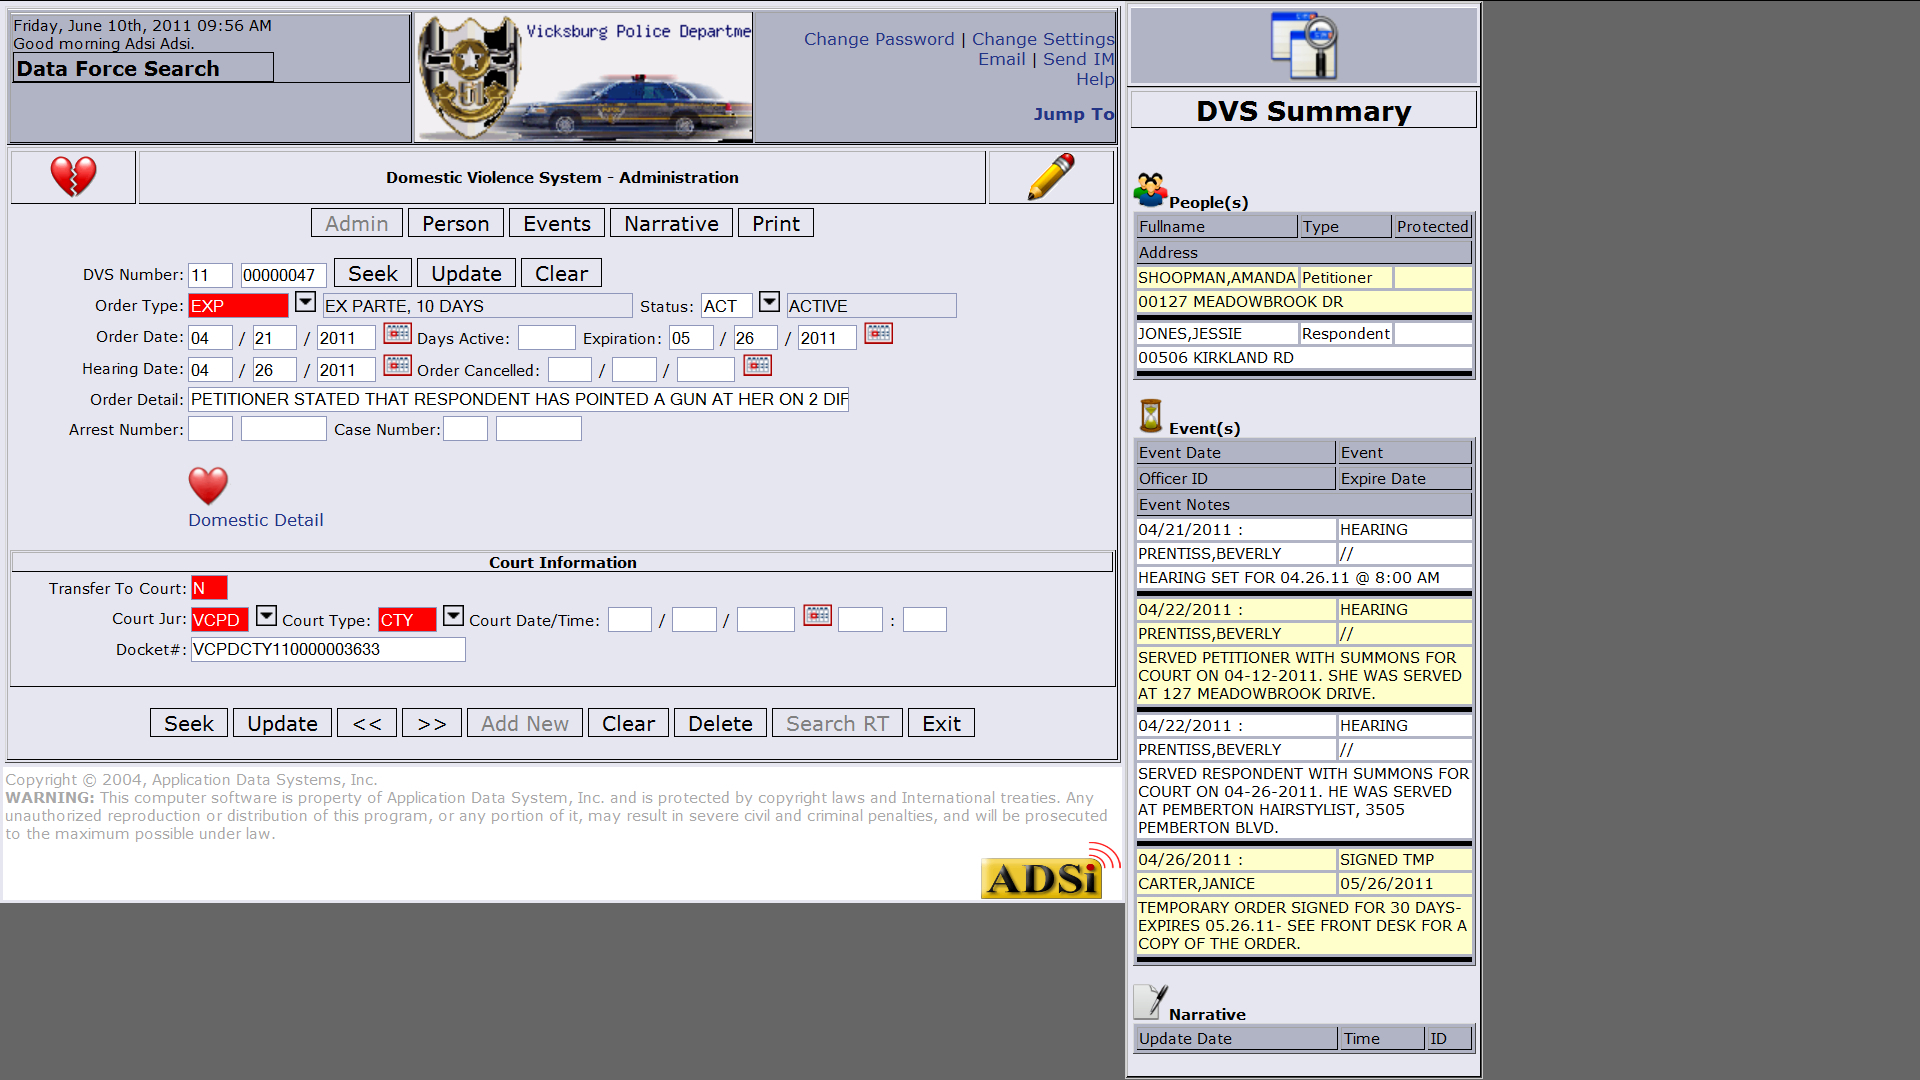Switch to the Narrative tab
This screenshot has width=1920, height=1080.
[x=671, y=223]
